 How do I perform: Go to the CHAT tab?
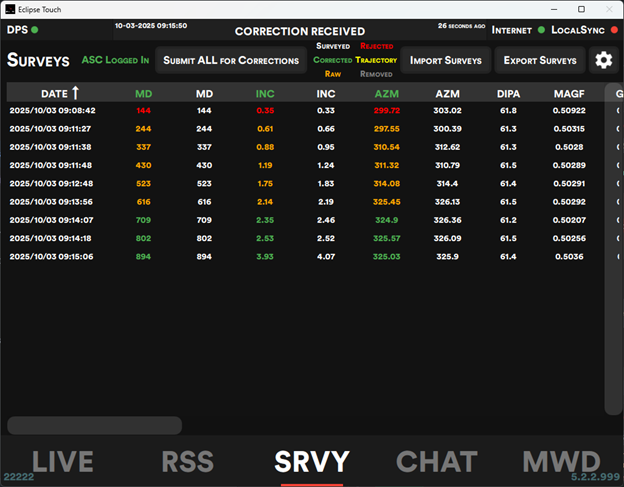pyautogui.click(x=436, y=461)
